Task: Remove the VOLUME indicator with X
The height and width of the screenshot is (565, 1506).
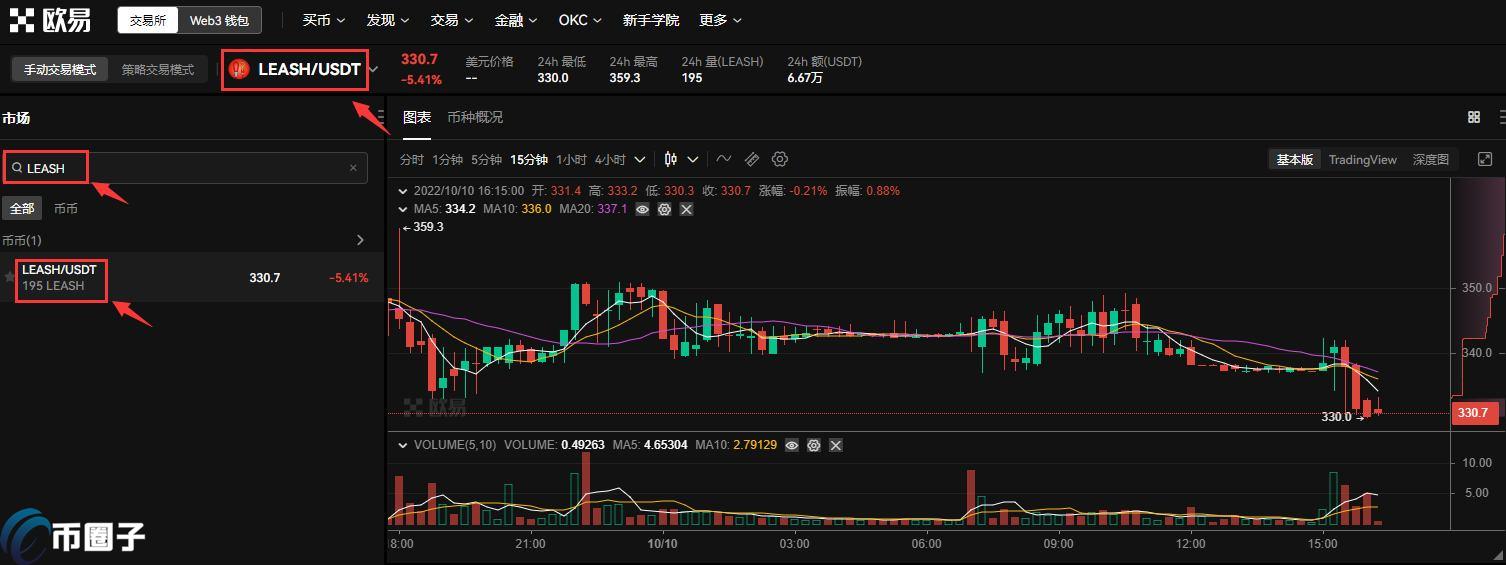Action: coord(836,445)
